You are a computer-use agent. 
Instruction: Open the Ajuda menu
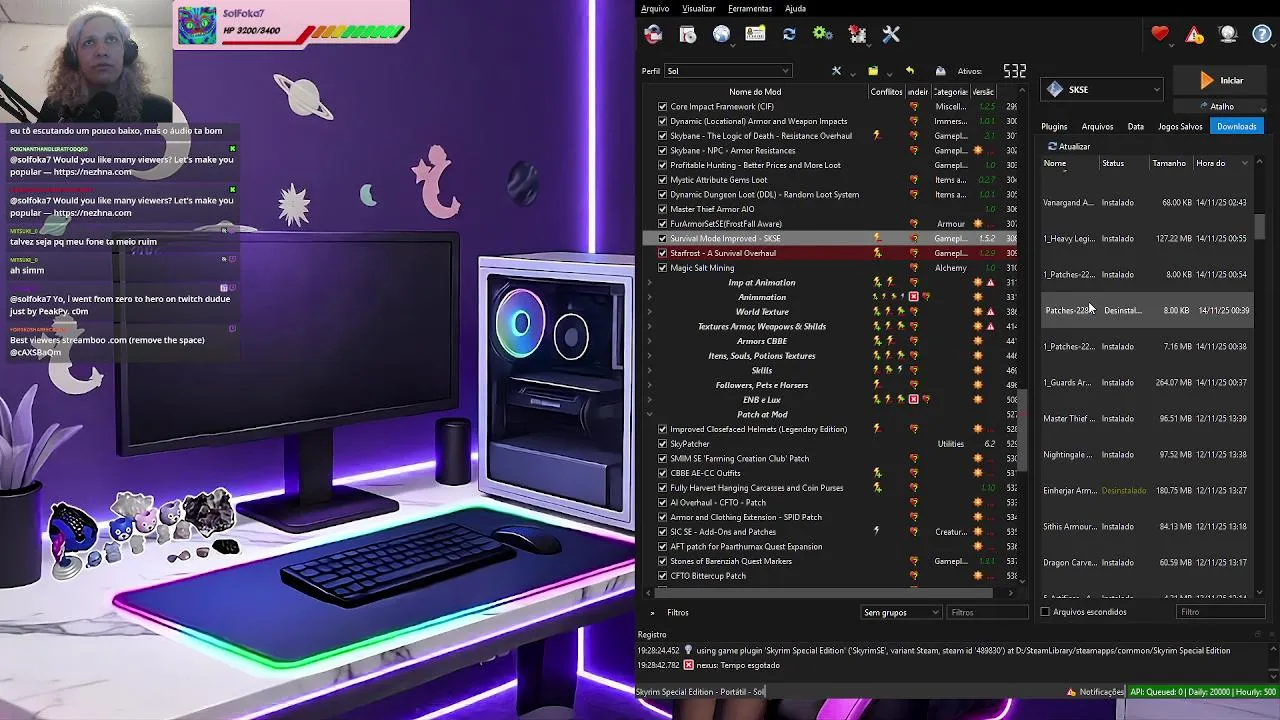[795, 9]
